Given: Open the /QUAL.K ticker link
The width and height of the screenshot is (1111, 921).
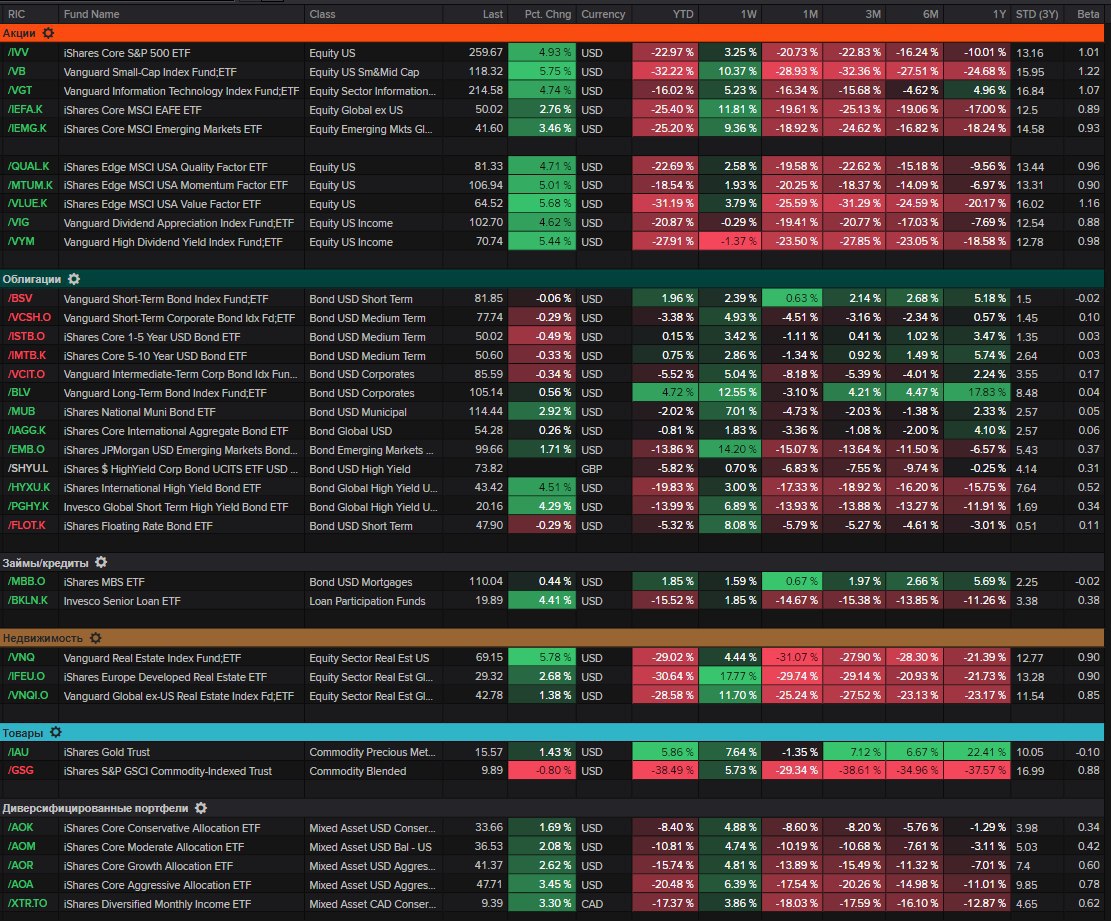Looking at the screenshot, I should (28, 166).
